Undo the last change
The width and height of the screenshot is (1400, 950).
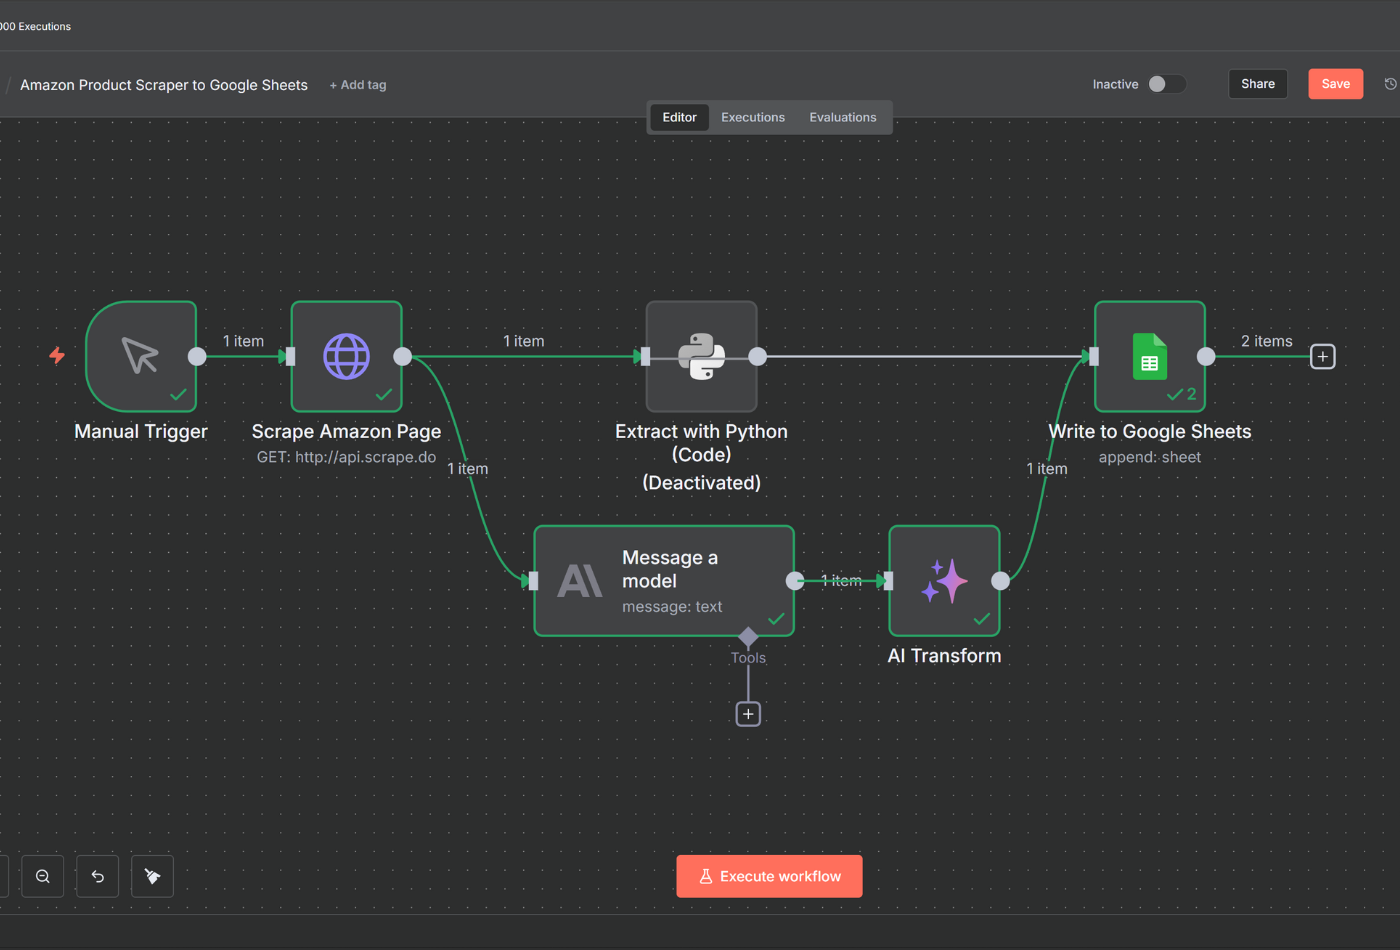[x=97, y=876]
